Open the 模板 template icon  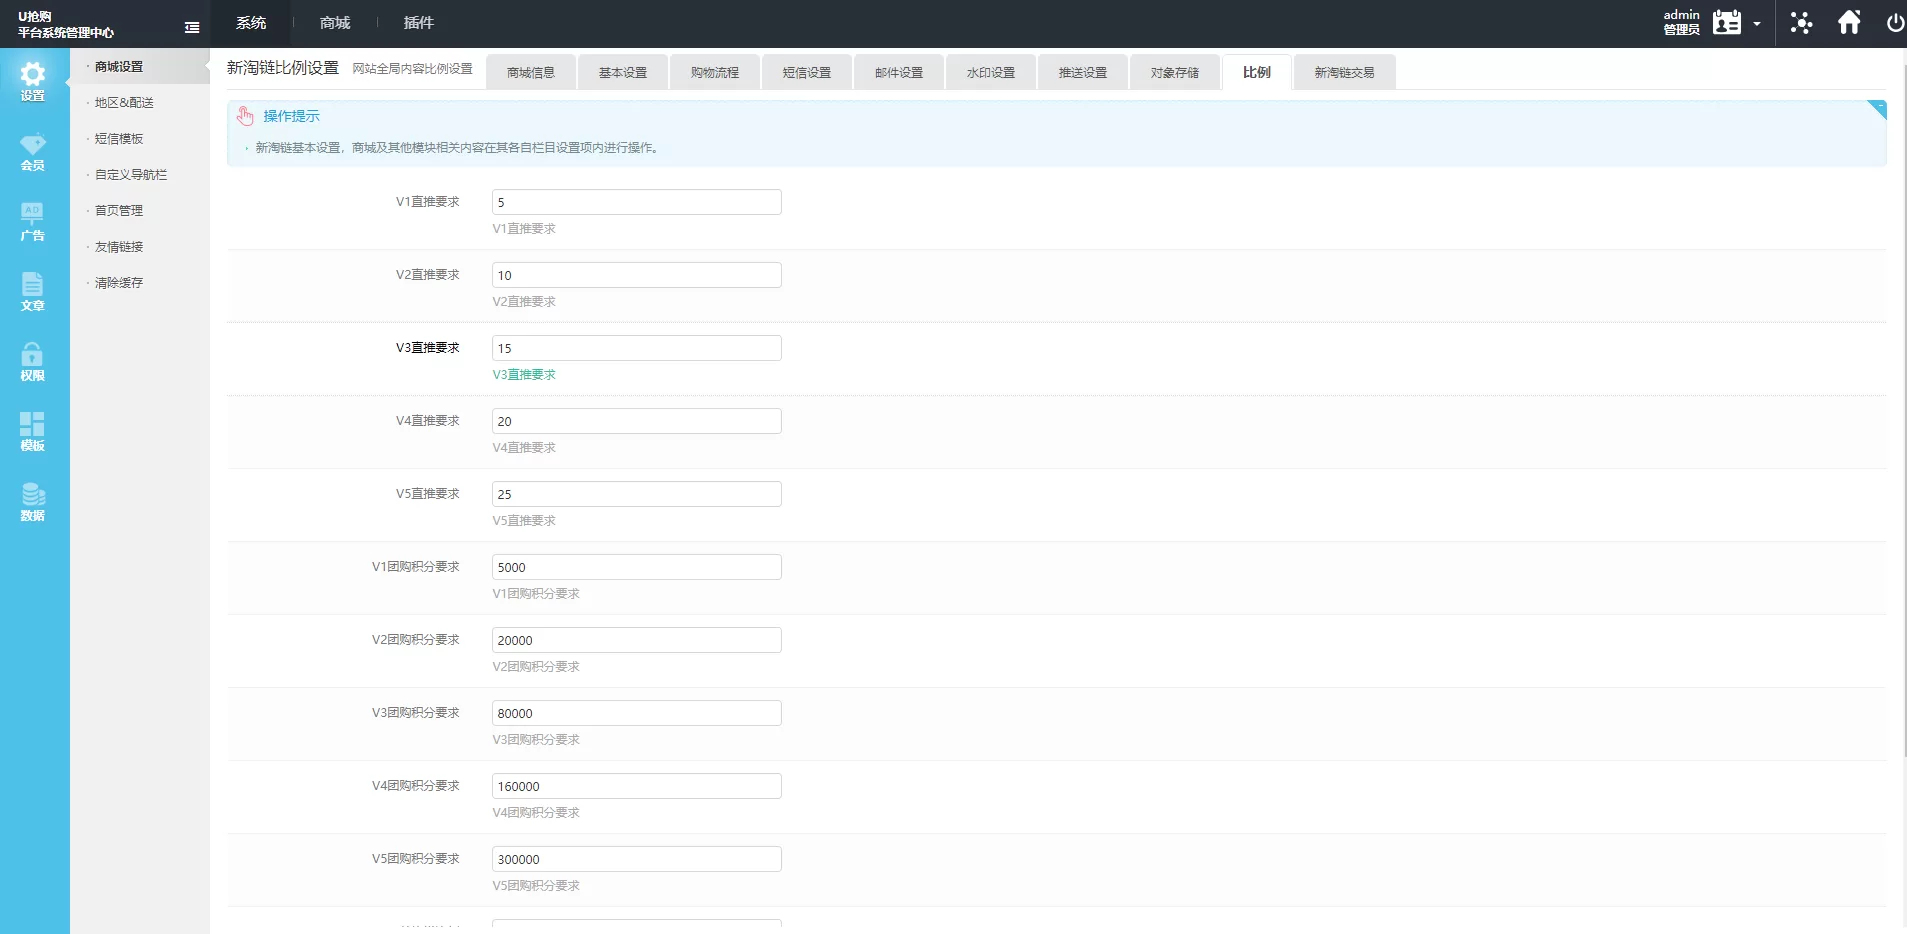tap(33, 431)
